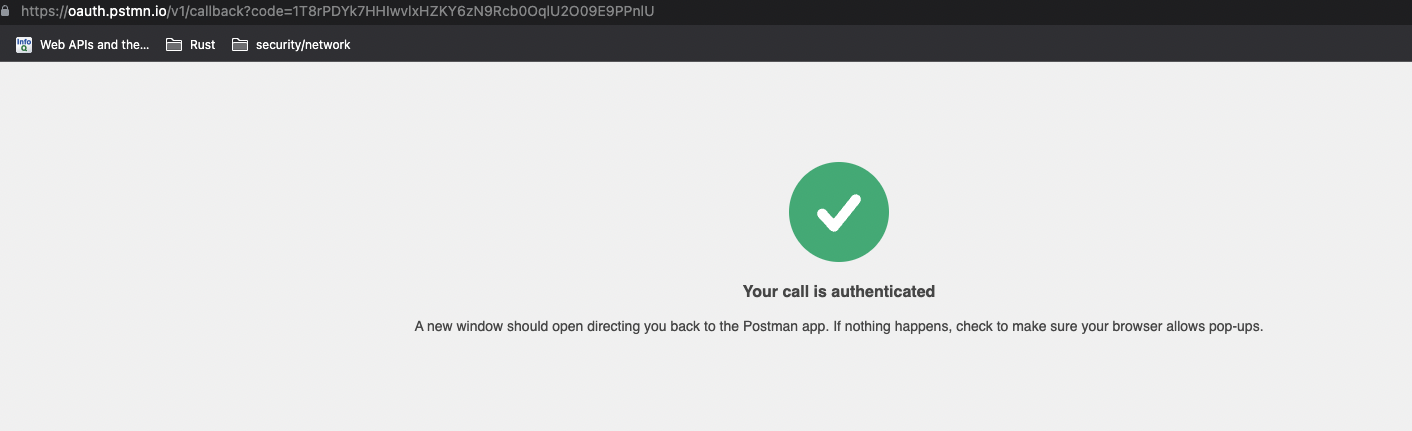Viewport: 1412px width, 431px height.
Task: Click the InfoQ favicon on bookmarks bar
Action: (24, 44)
